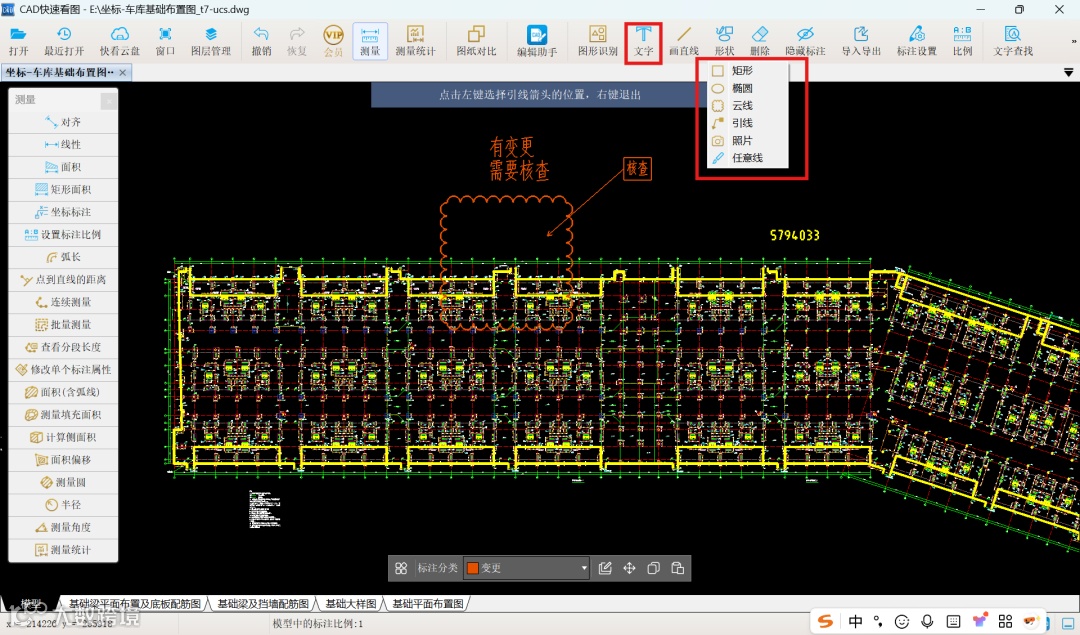Expand the tab list arrow at right

coord(1068,72)
